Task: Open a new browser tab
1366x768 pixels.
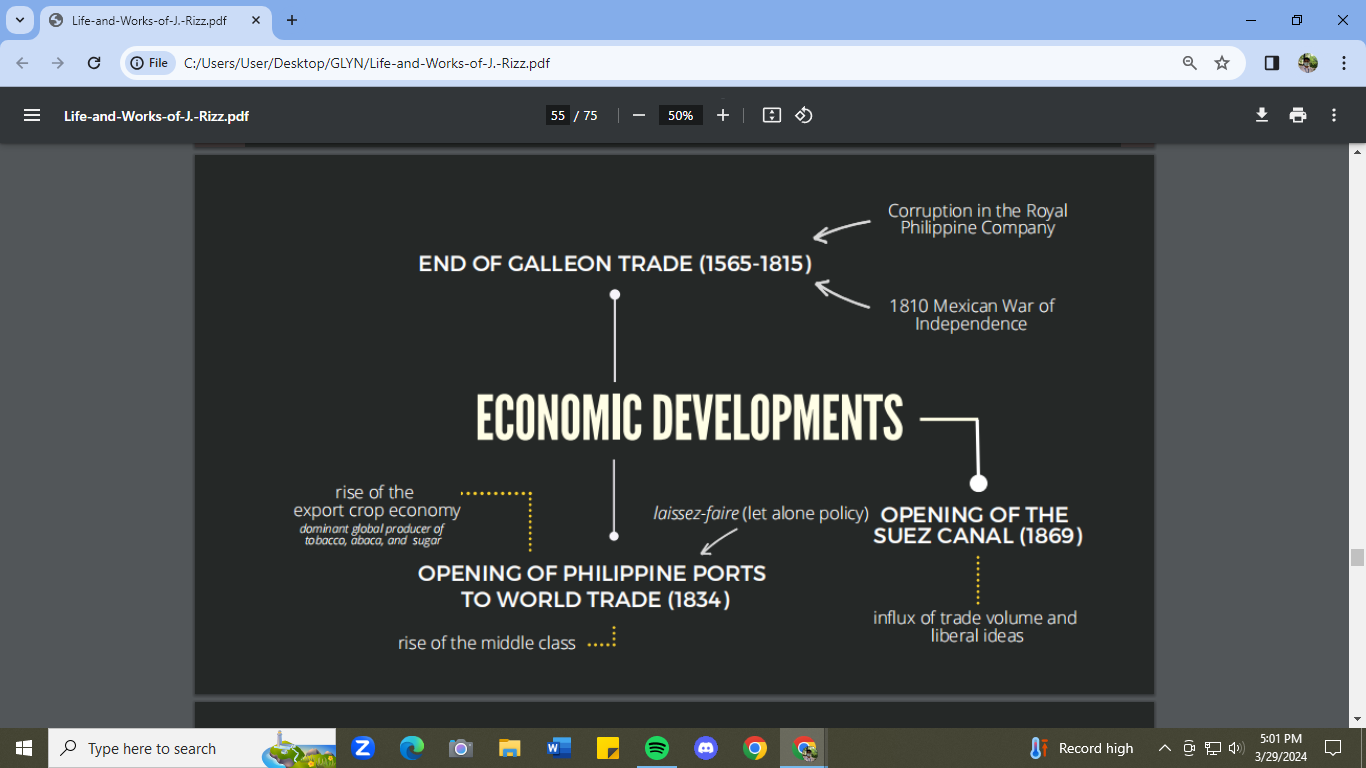Action: coord(292,20)
